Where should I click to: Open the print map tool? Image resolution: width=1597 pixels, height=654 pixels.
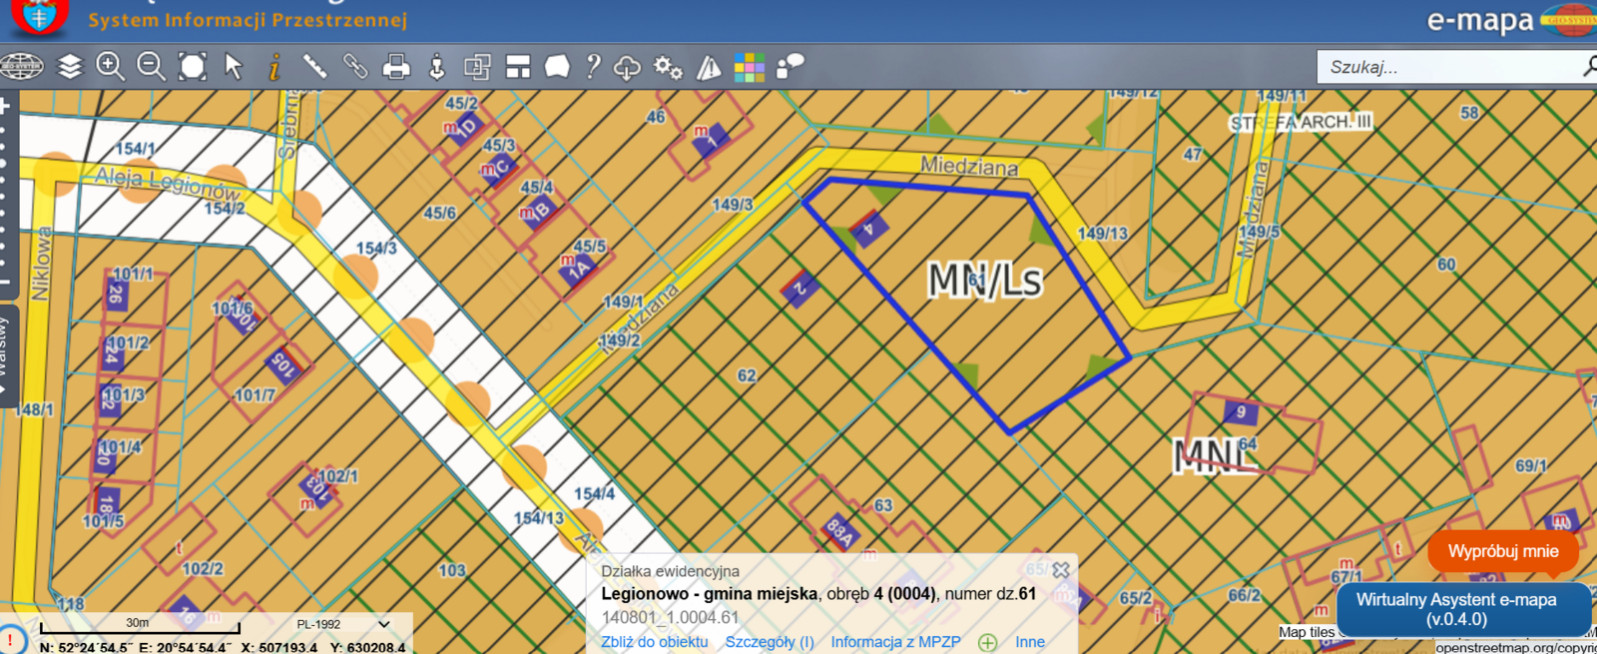pyautogui.click(x=396, y=67)
